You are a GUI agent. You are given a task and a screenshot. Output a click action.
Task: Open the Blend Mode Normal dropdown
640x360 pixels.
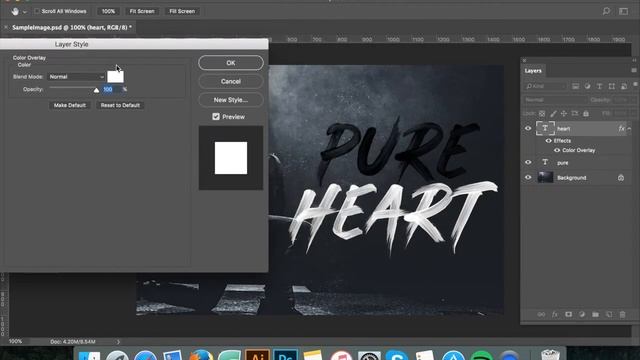76,77
